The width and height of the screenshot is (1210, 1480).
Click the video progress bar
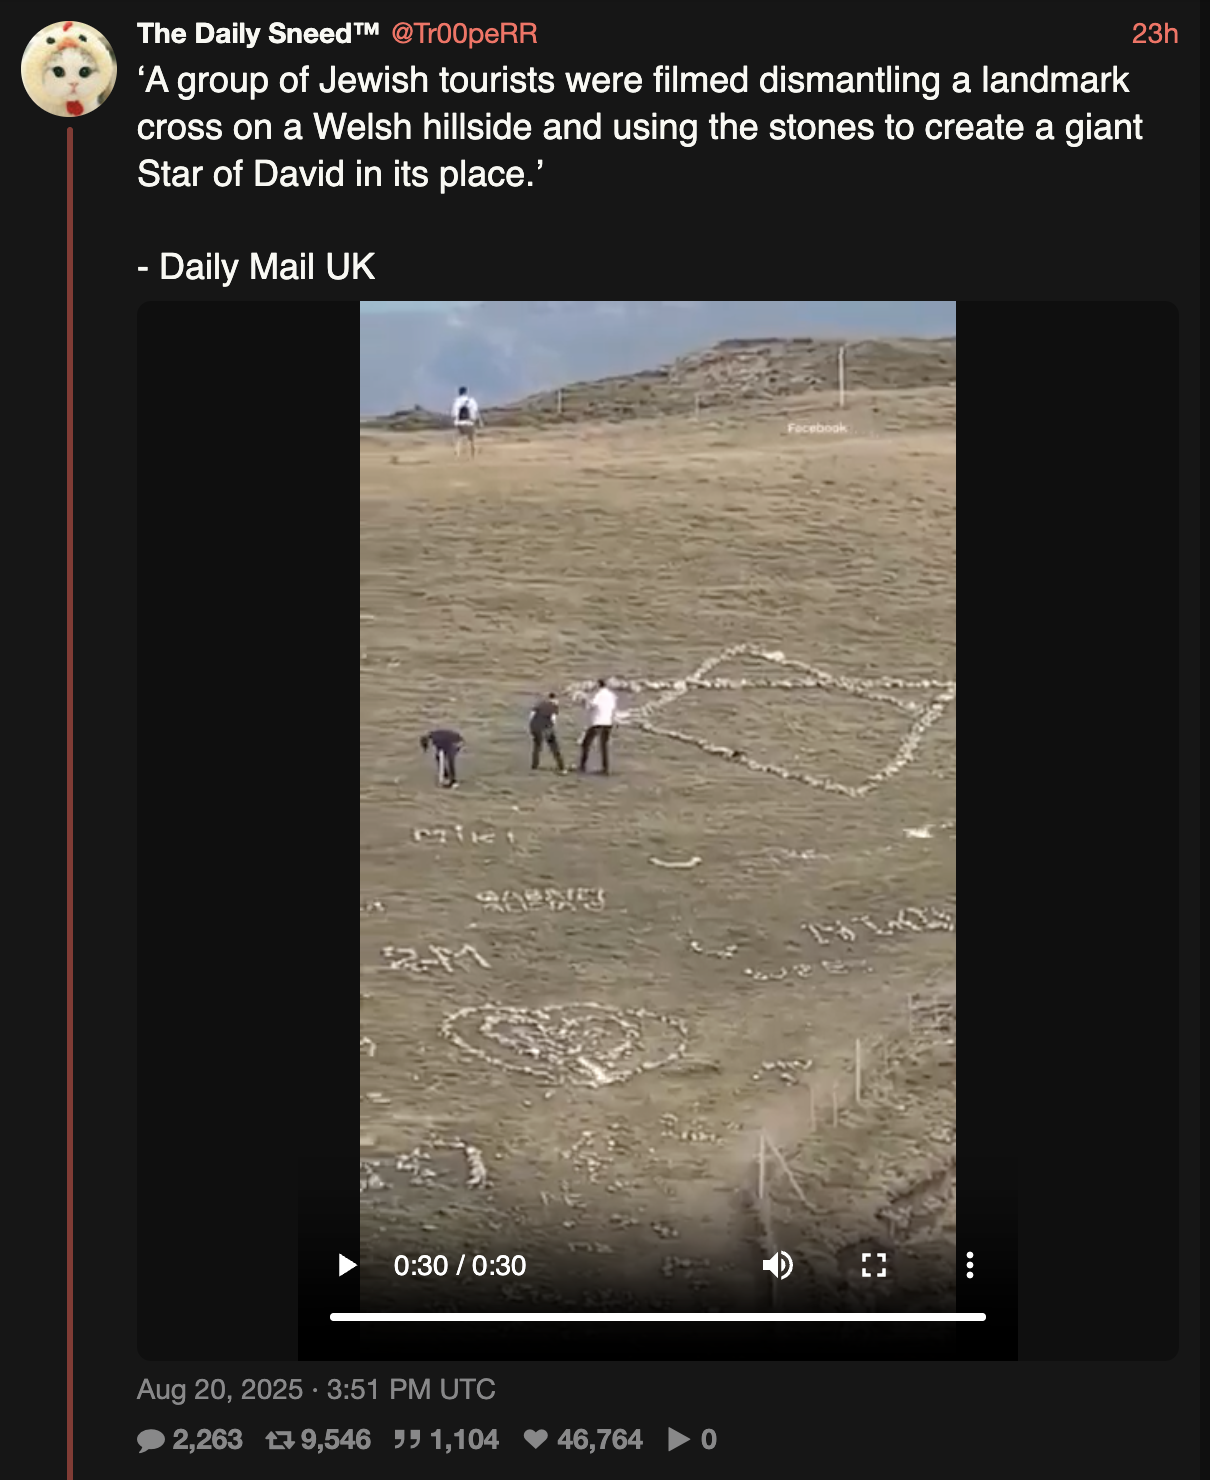(658, 1317)
